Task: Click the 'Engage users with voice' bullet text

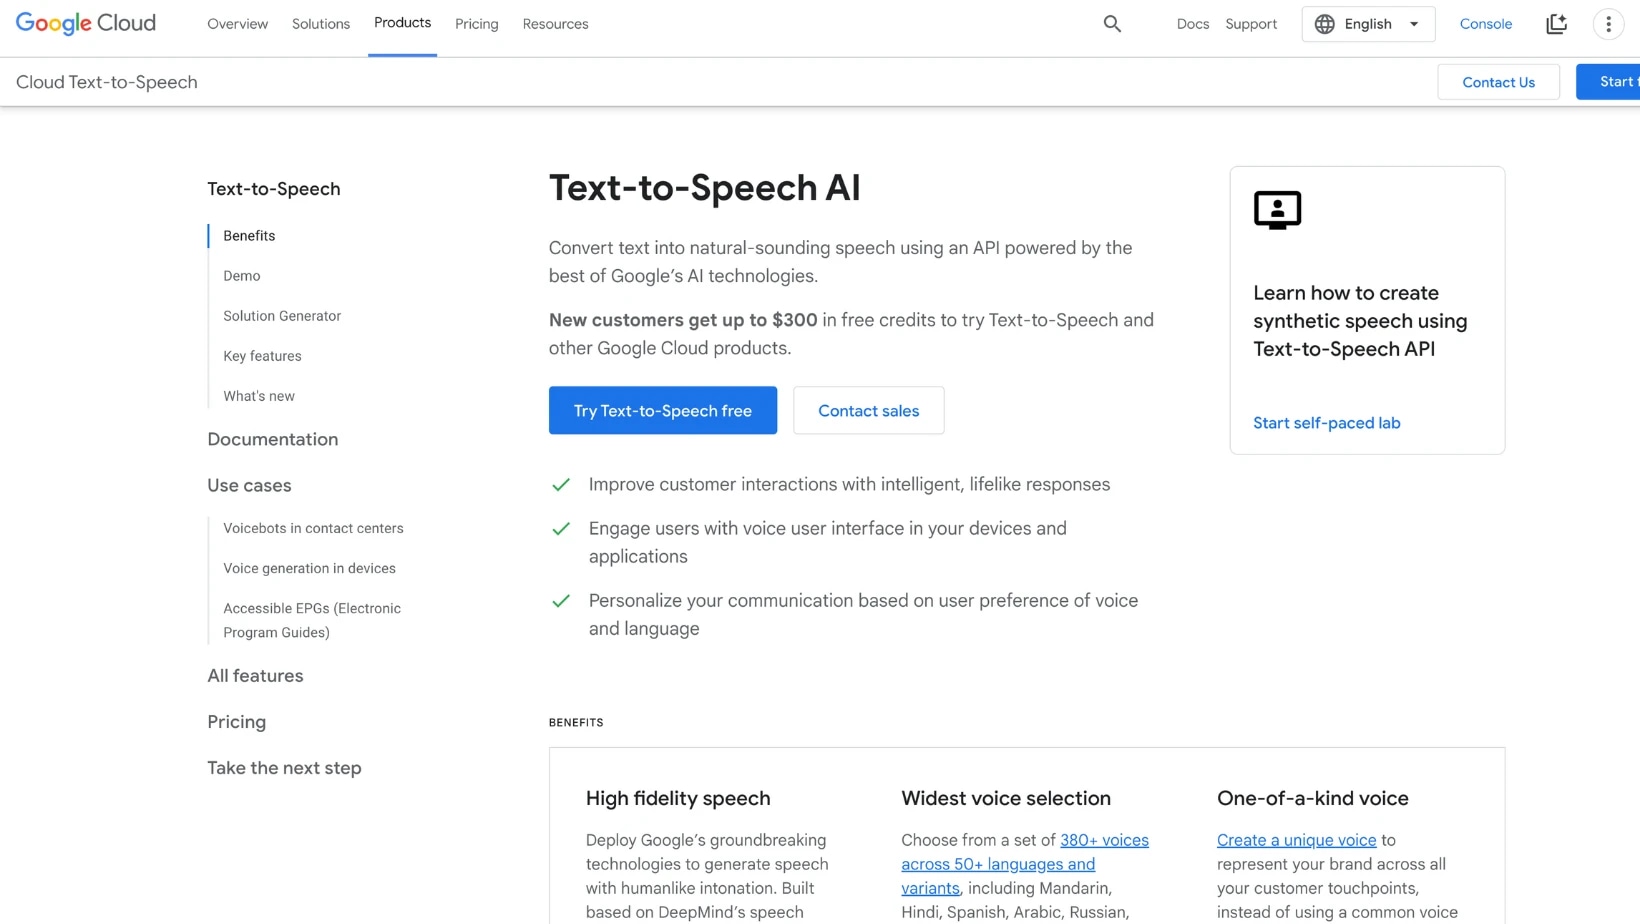Action: pyautogui.click(x=828, y=542)
